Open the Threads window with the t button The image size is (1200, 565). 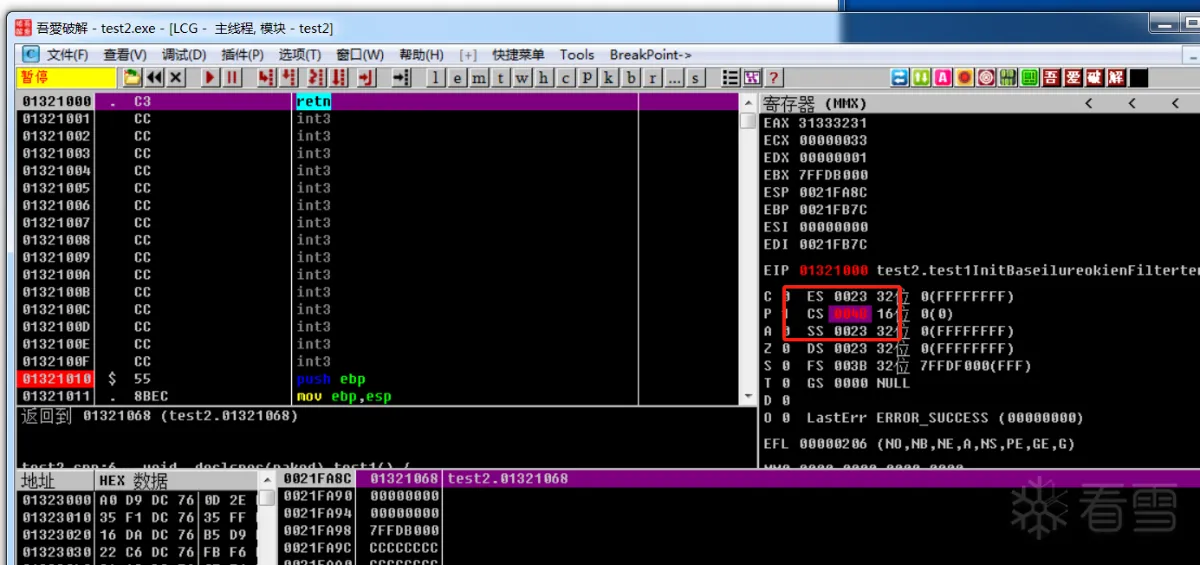point(500,77)
